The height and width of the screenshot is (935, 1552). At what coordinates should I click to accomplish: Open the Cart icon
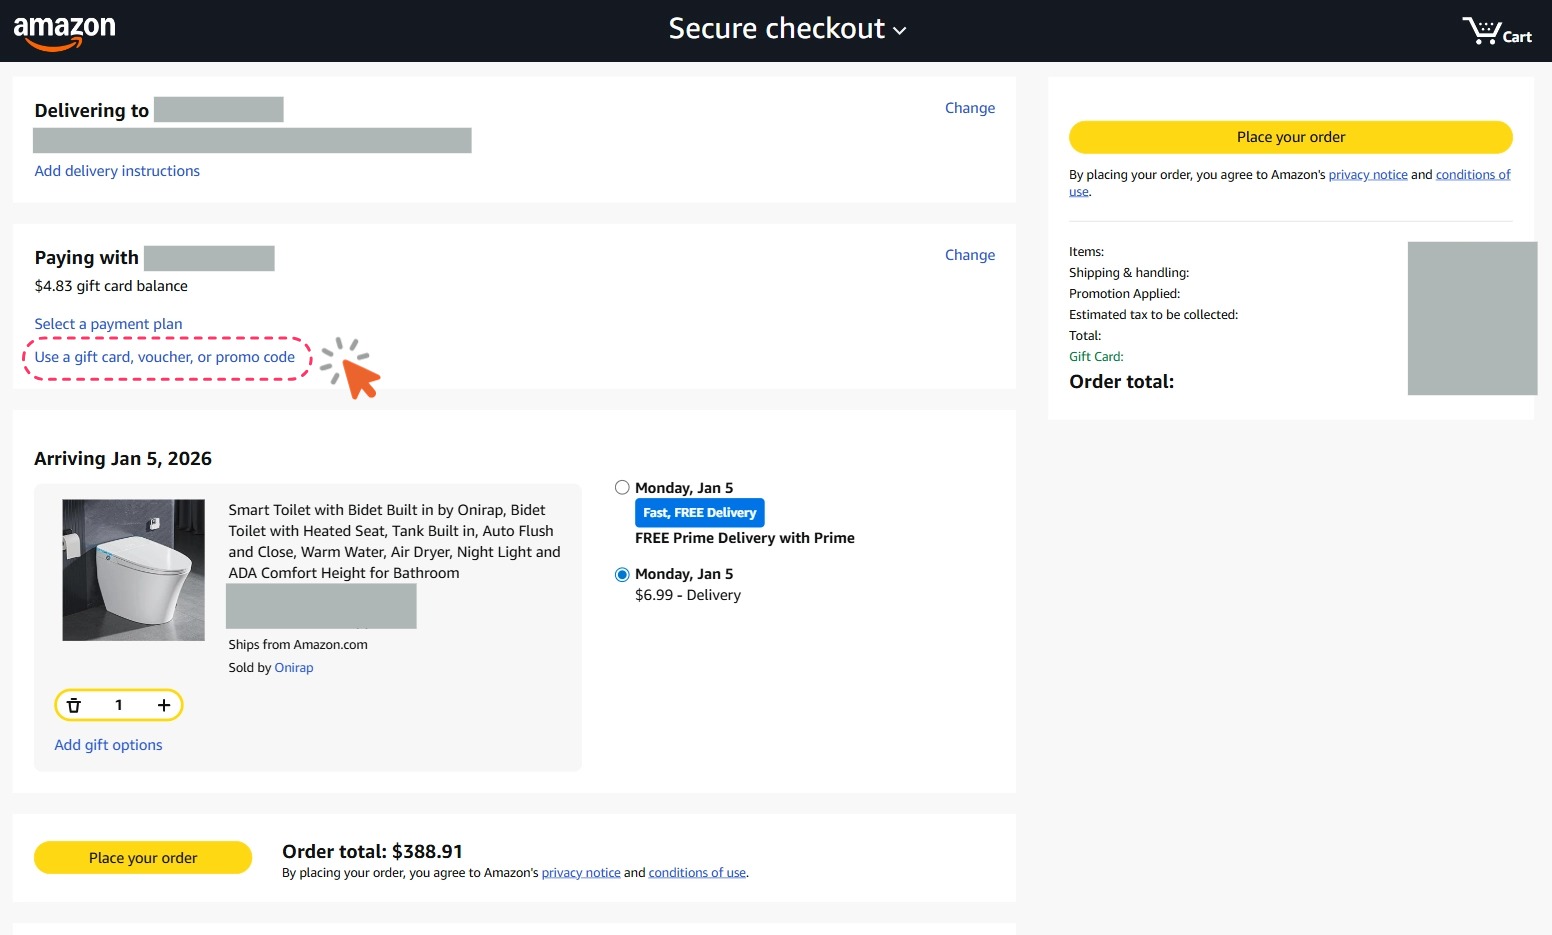tap(1497, 31)
